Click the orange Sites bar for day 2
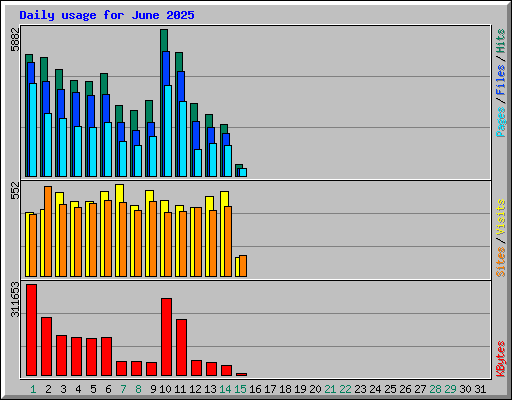The height and width of the screenshot is (400, 512). point(48,231)
